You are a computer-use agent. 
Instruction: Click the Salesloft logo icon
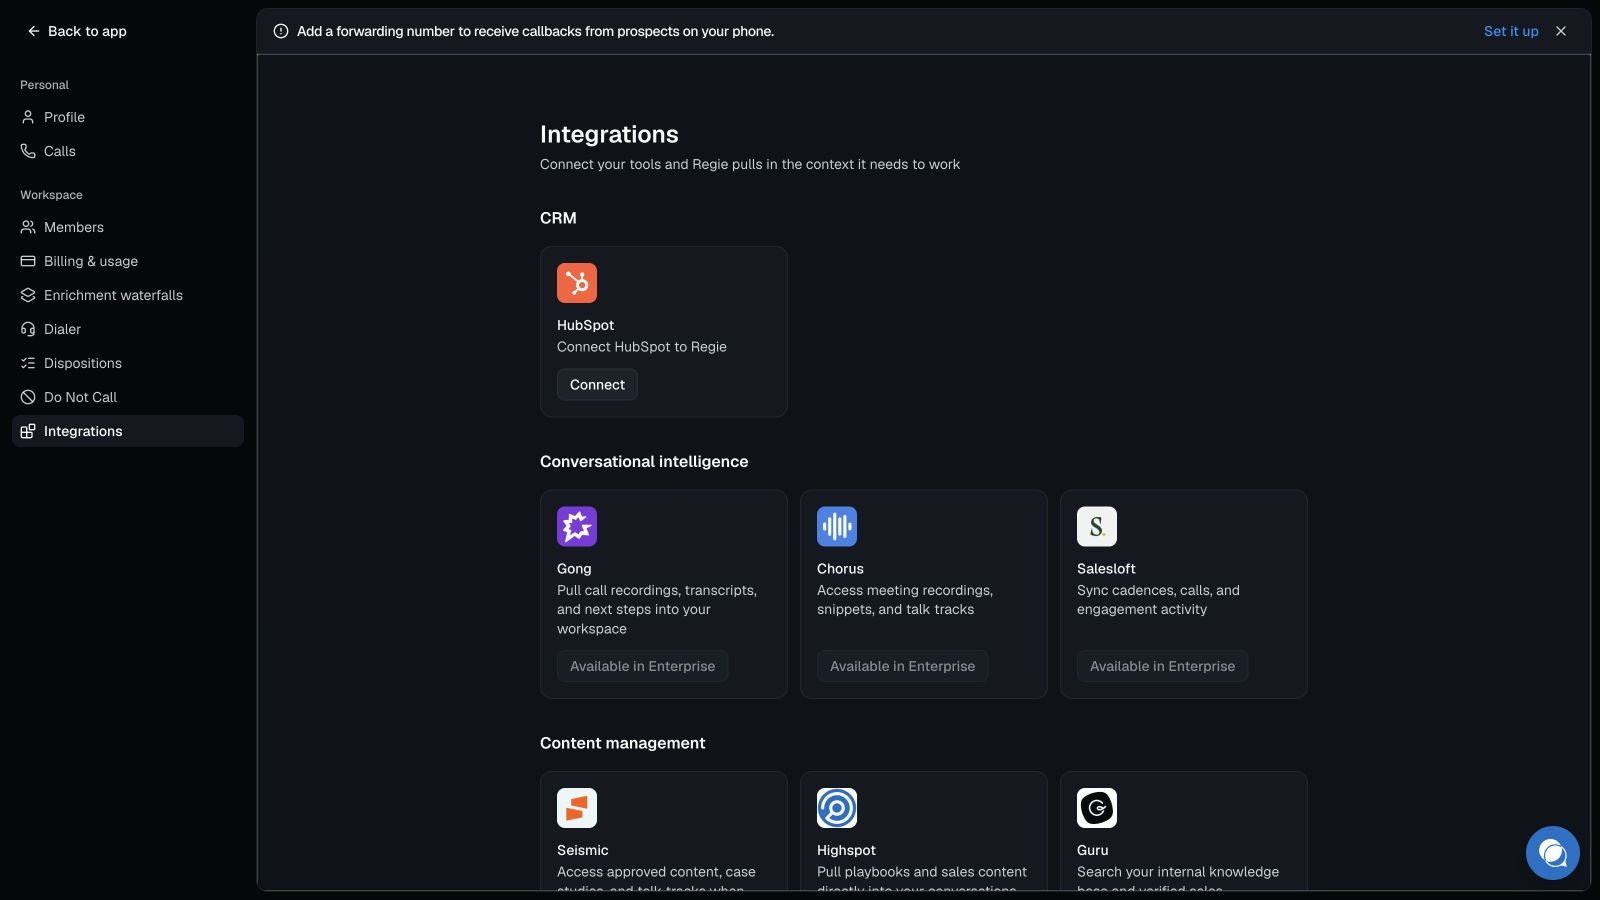pyautogui.click(x=1097, y=526)
